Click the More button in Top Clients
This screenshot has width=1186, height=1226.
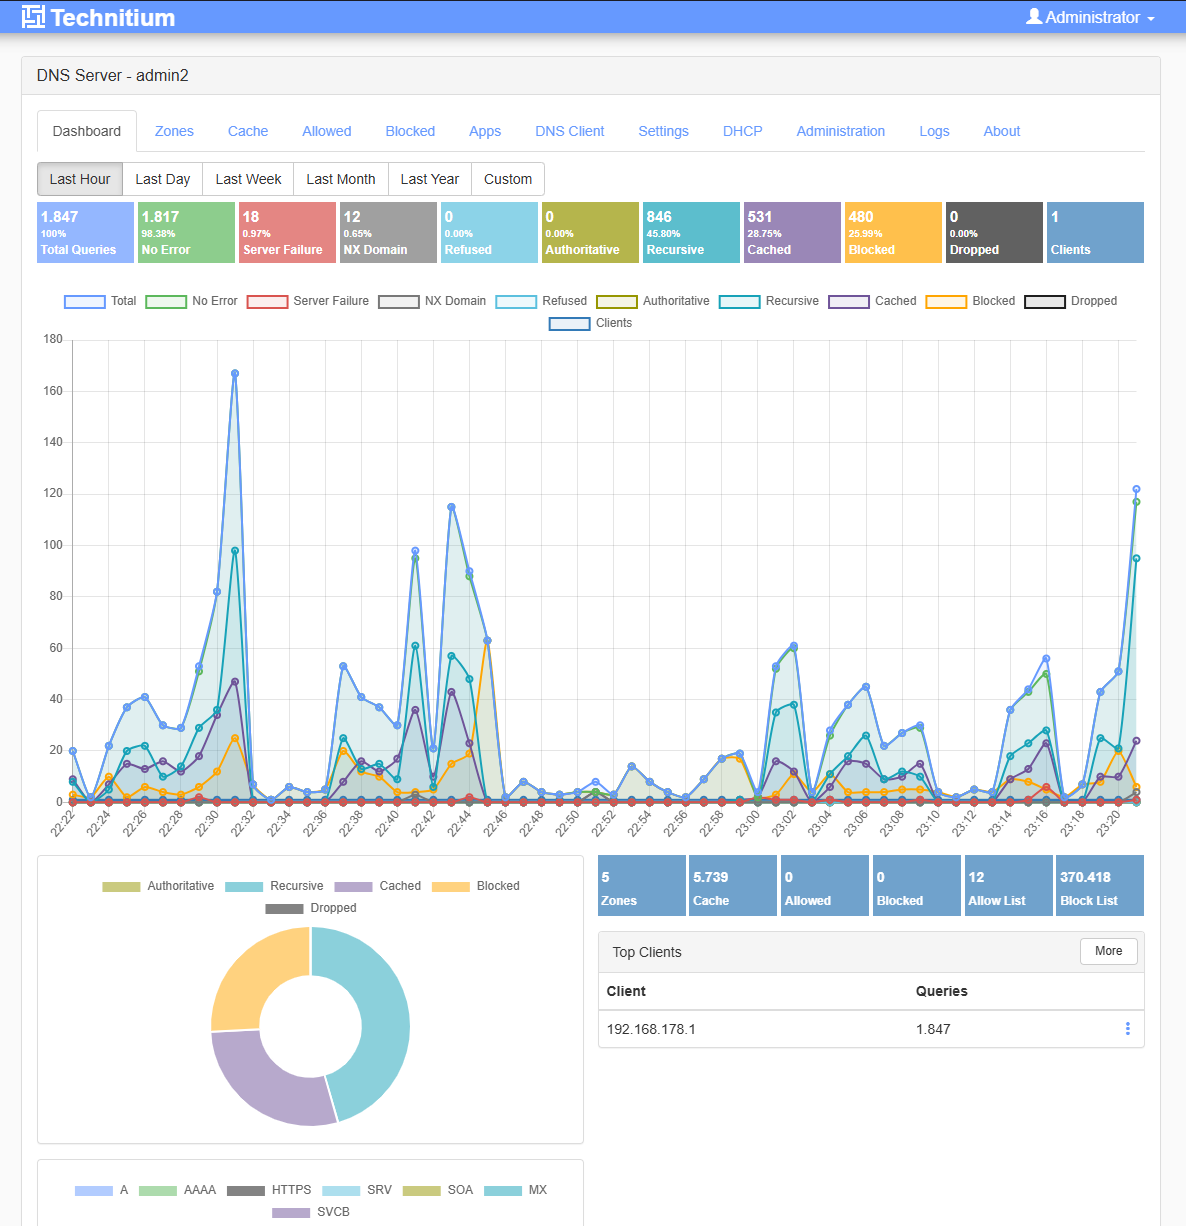pos(1108,951)
